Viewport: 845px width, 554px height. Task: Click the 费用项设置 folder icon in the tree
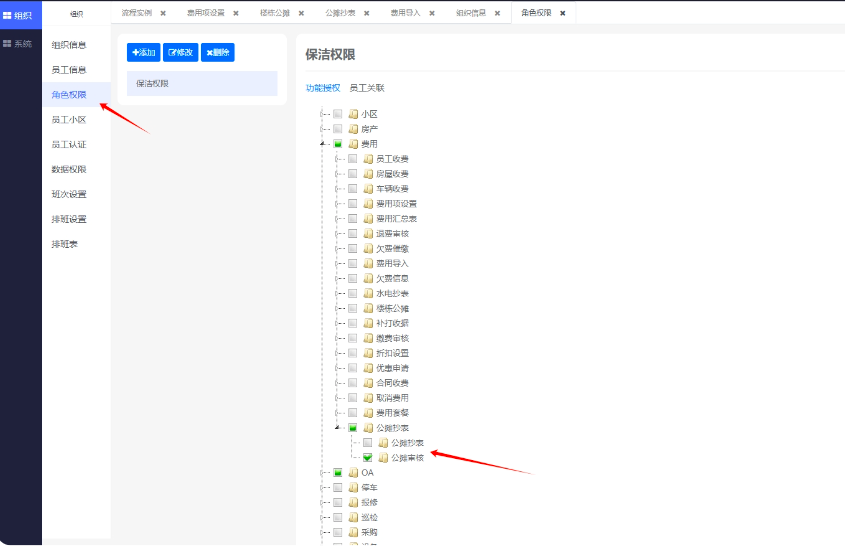(x=369, y=204)
